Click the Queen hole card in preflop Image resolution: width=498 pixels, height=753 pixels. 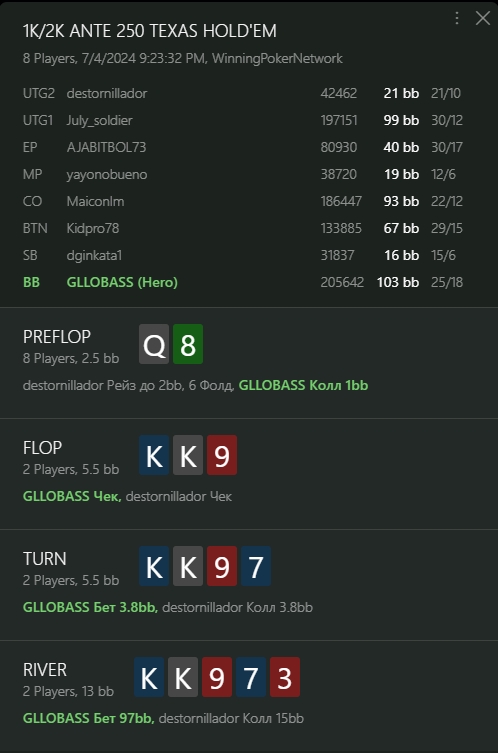coord(154,344)
